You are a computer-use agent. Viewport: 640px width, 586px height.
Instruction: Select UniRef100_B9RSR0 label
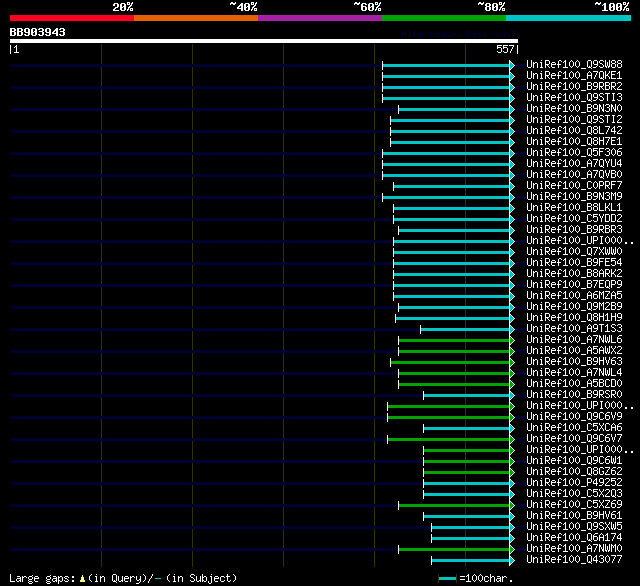point(574,395)
